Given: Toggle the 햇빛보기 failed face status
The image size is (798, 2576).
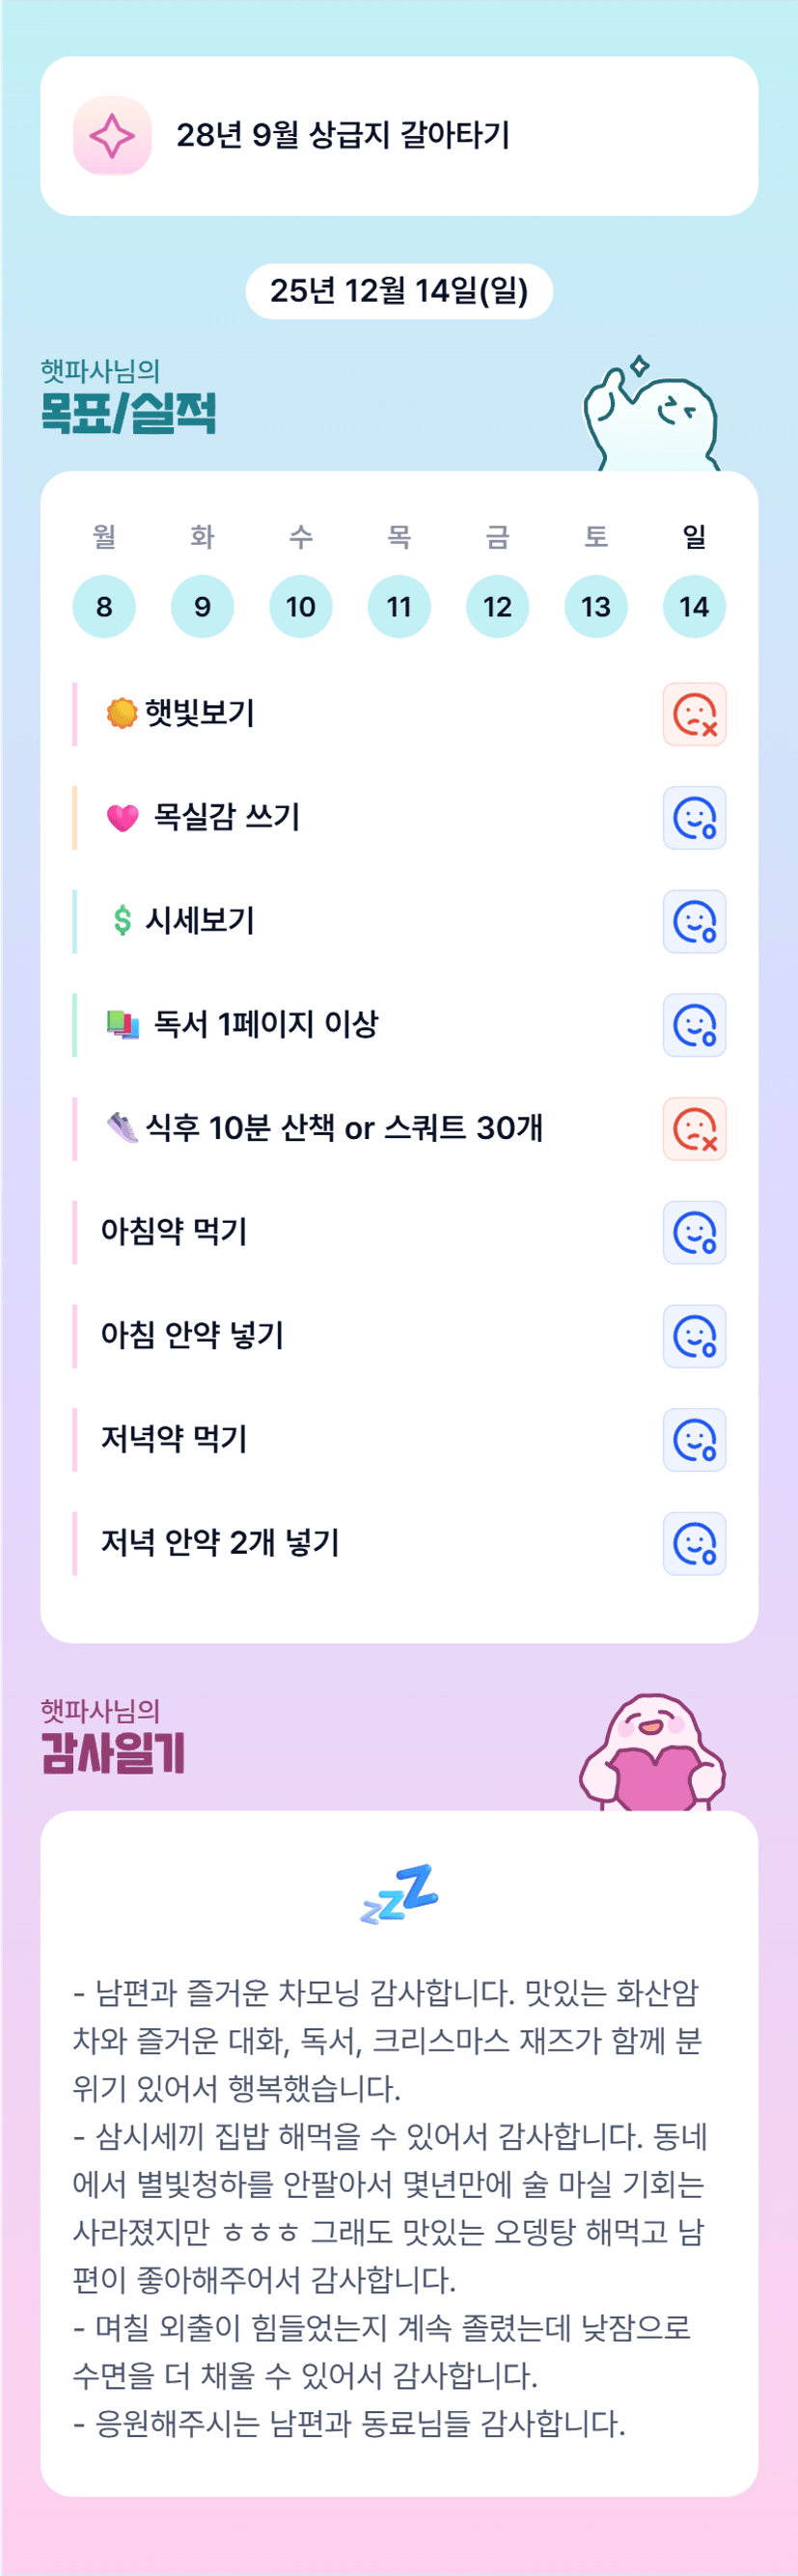Looking at the screenshot, I should coord(694,714).
